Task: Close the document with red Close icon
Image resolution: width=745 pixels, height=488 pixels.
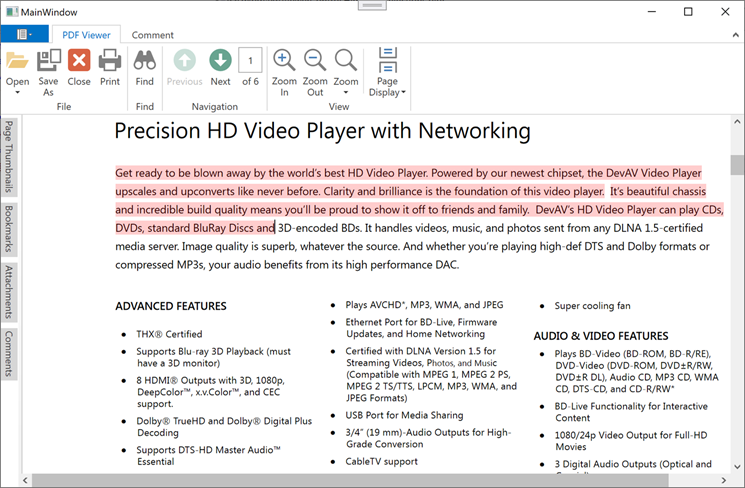Action: click(x=79, y=61)
